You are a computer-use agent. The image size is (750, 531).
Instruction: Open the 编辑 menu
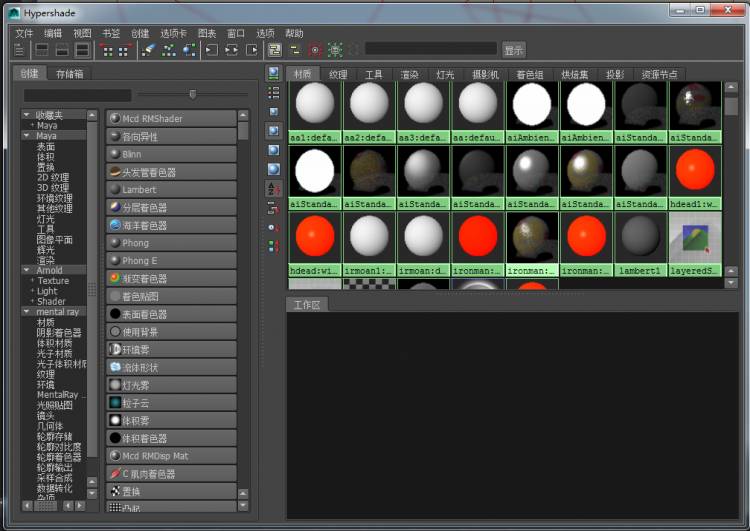[x=53, y=33]
